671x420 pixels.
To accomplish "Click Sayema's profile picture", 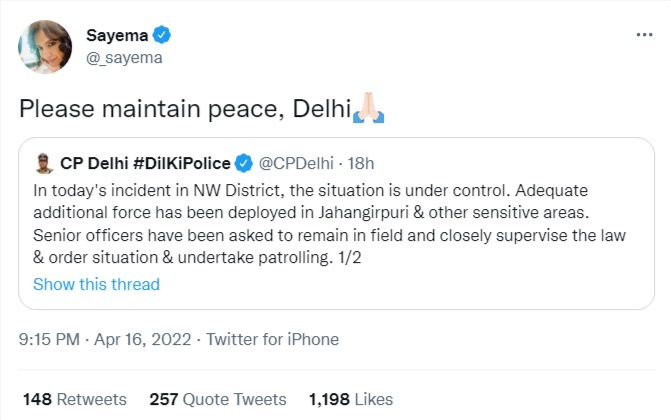I will pyautogui.click(x=45, y=47).
